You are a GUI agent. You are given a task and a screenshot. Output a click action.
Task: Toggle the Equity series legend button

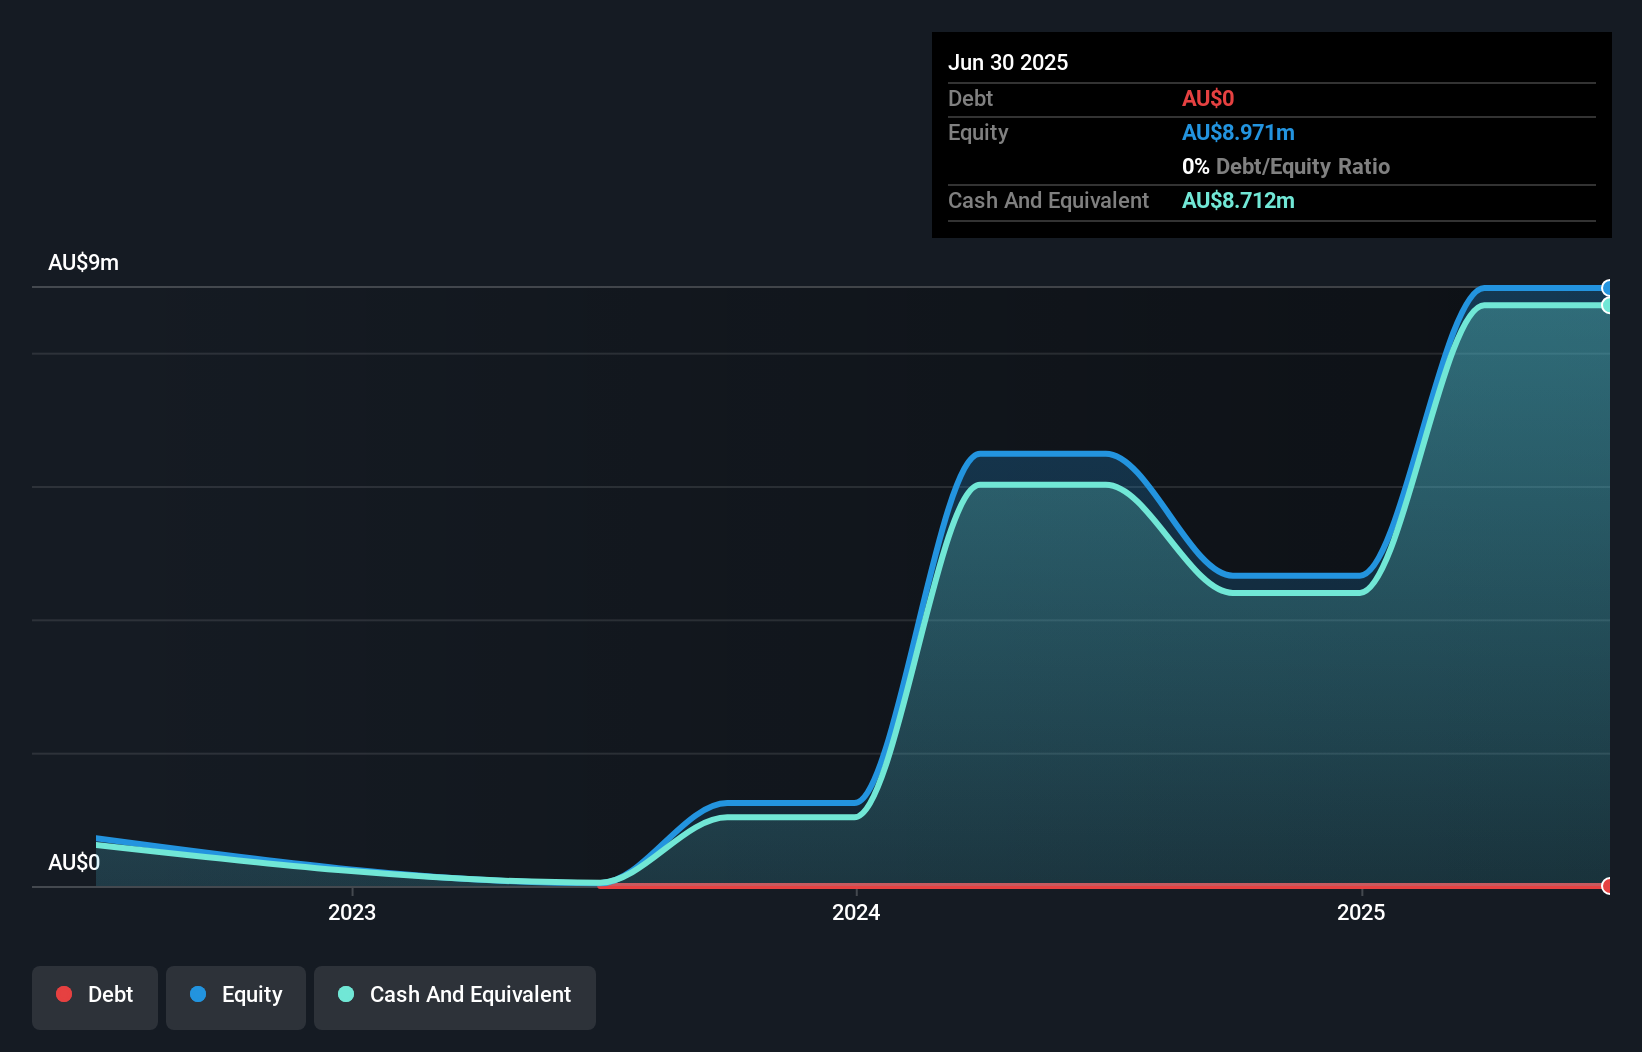[x=236, y=997]
